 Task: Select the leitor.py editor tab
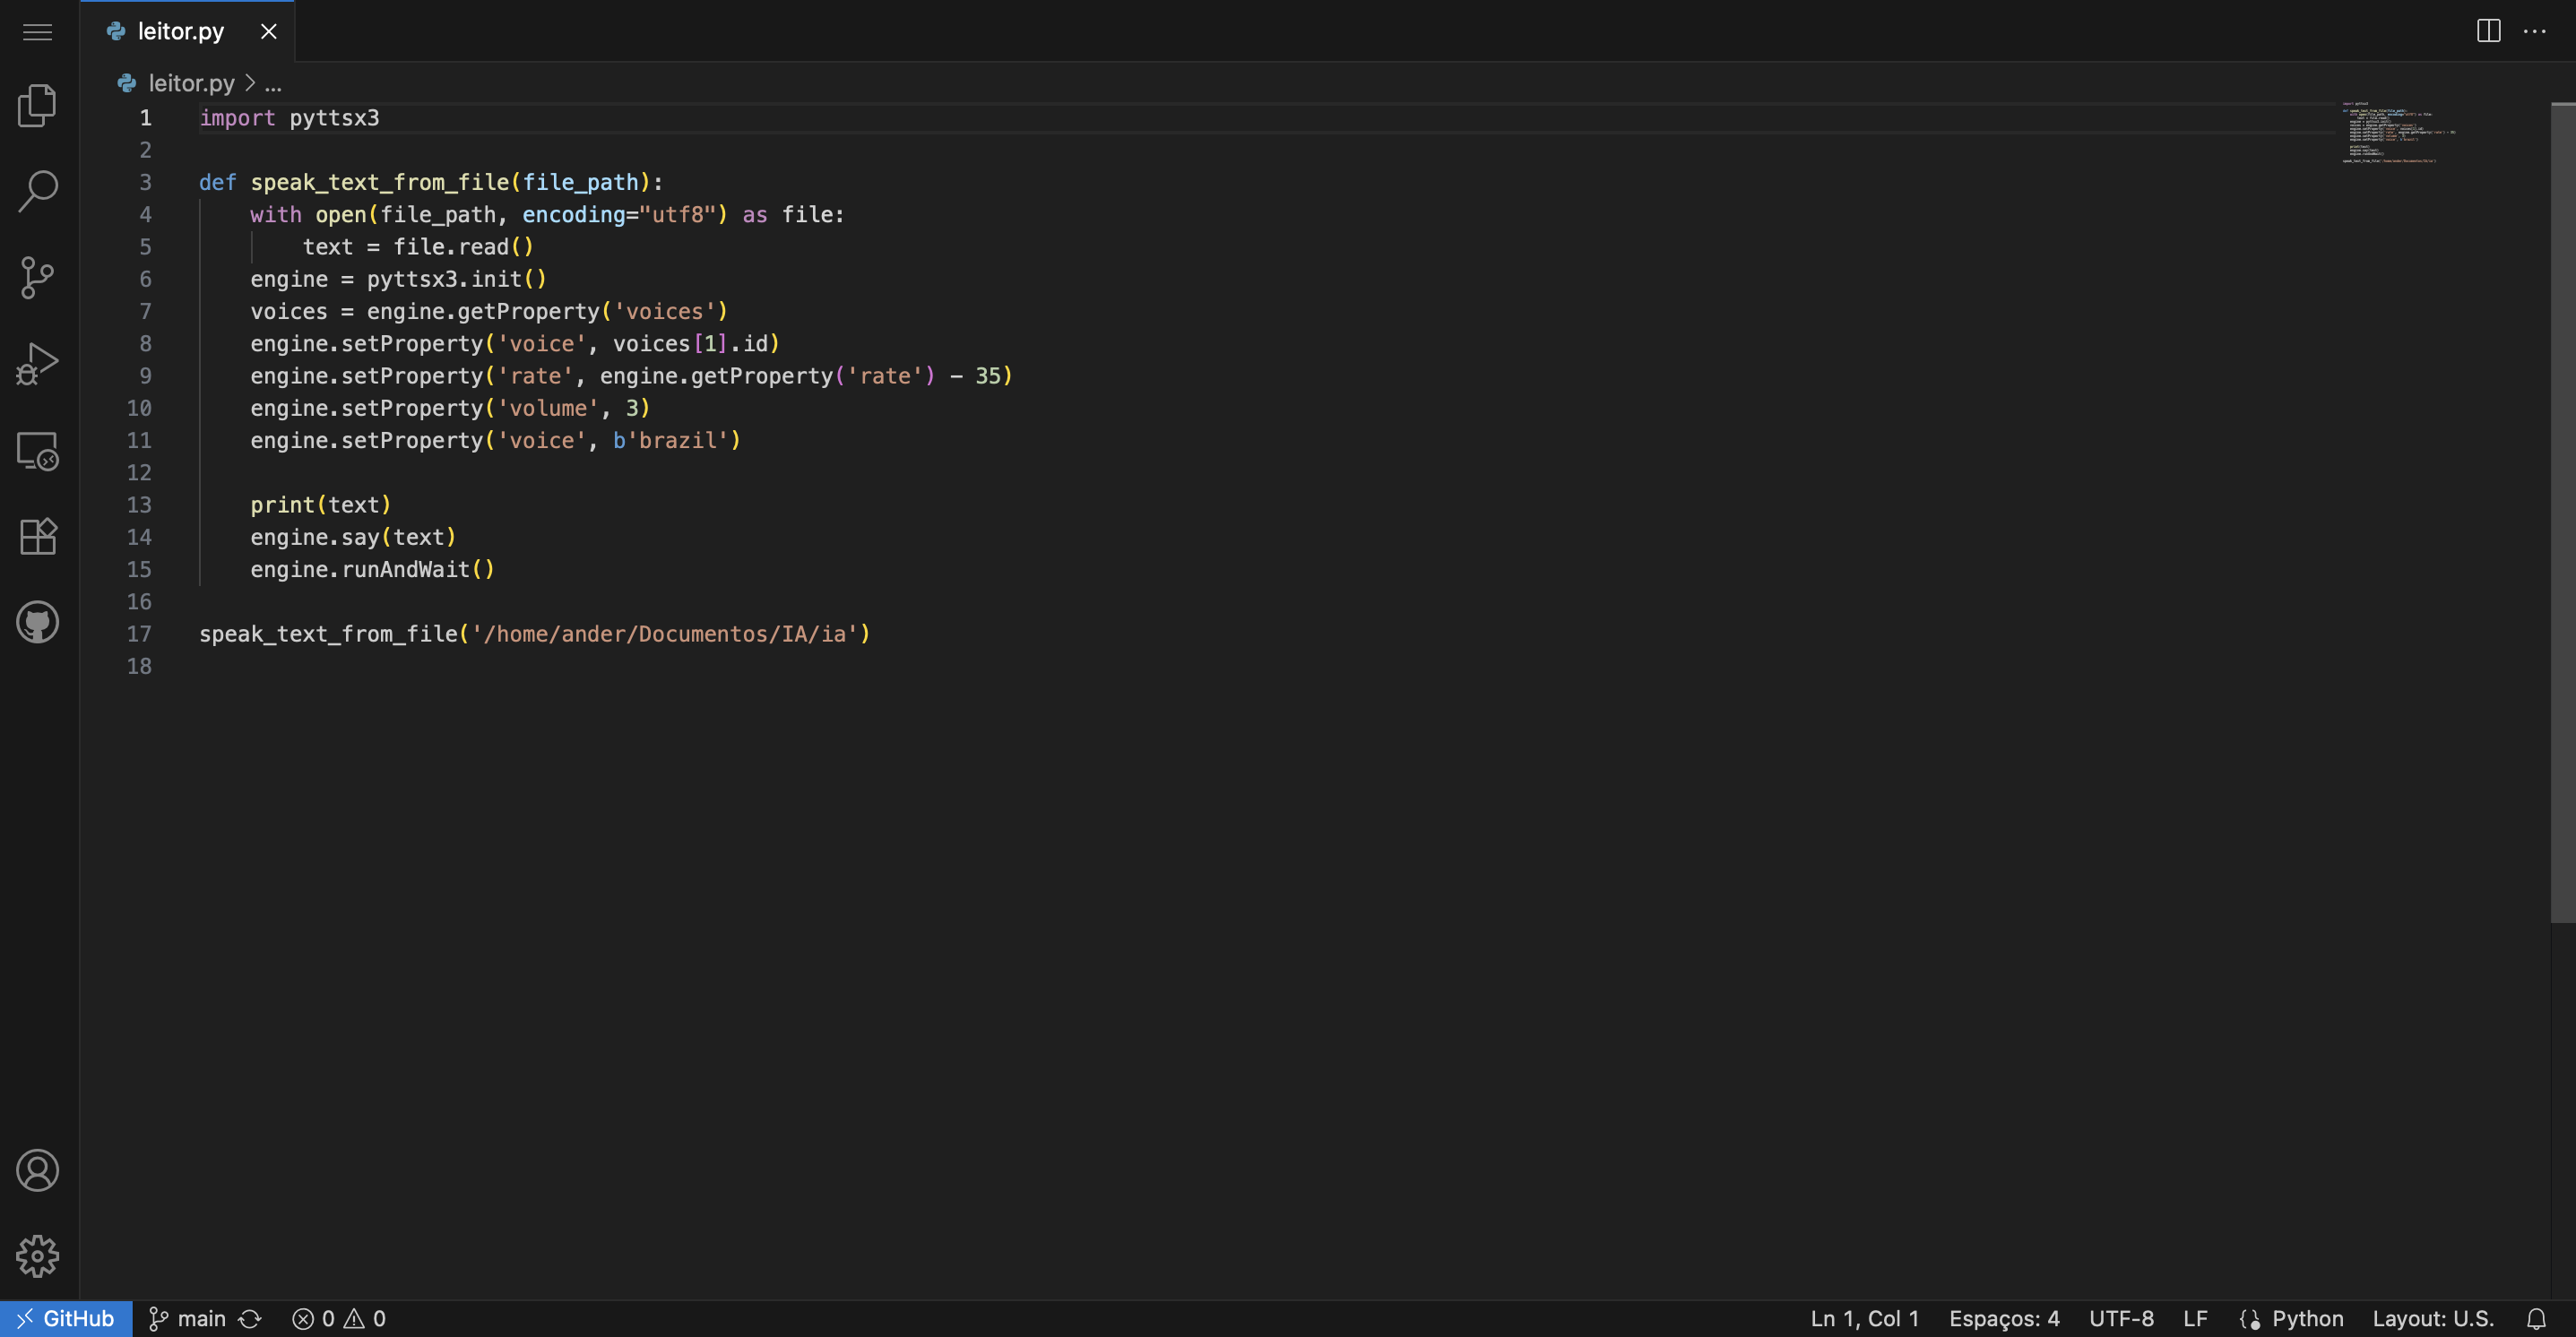[181, 32]
